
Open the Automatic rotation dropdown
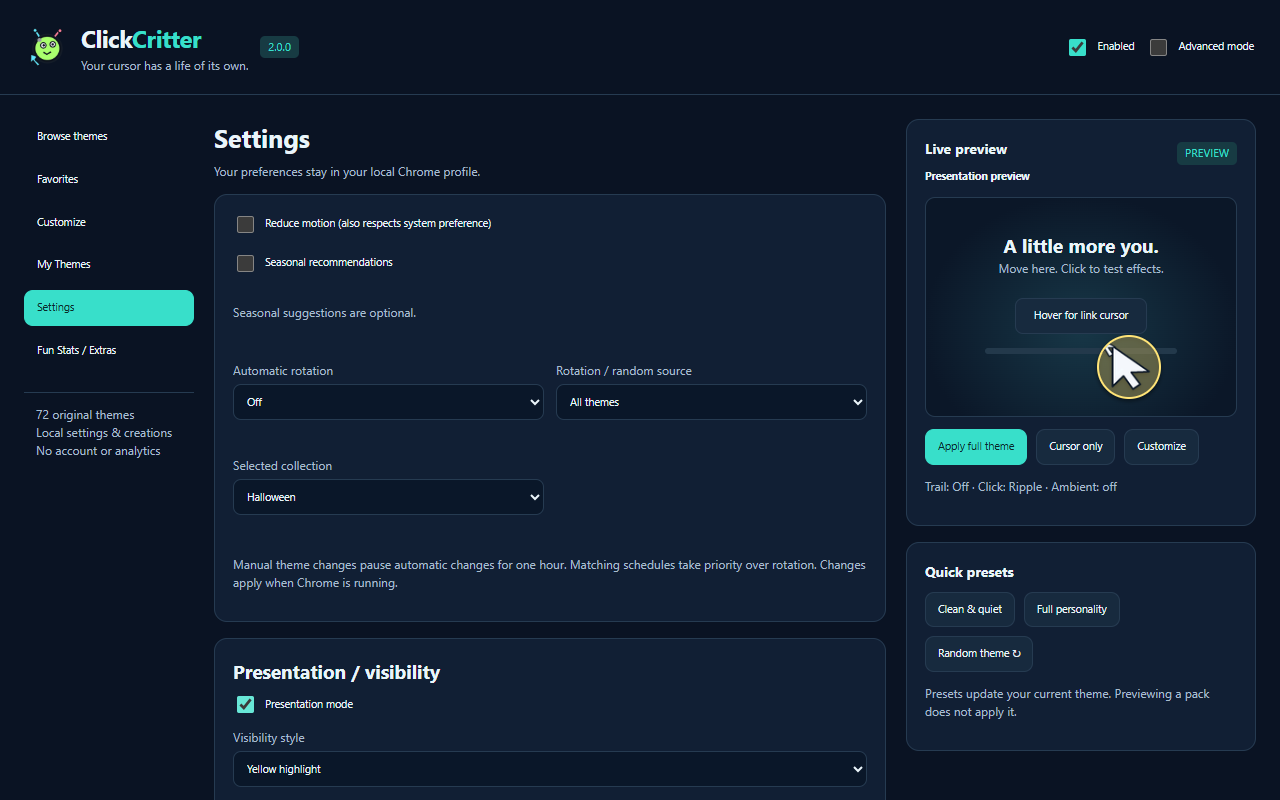coord(388,402)
